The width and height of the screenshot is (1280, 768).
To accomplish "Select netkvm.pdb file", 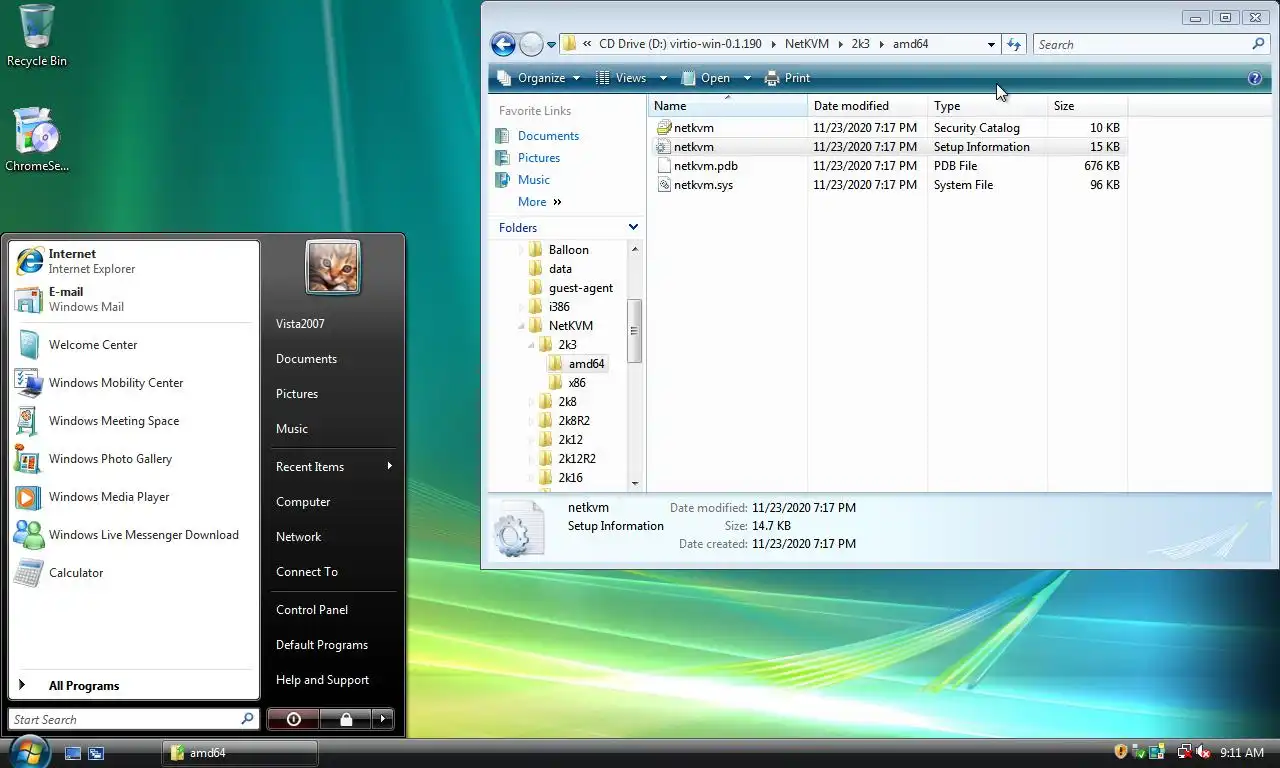I will (x=705, y=166).
